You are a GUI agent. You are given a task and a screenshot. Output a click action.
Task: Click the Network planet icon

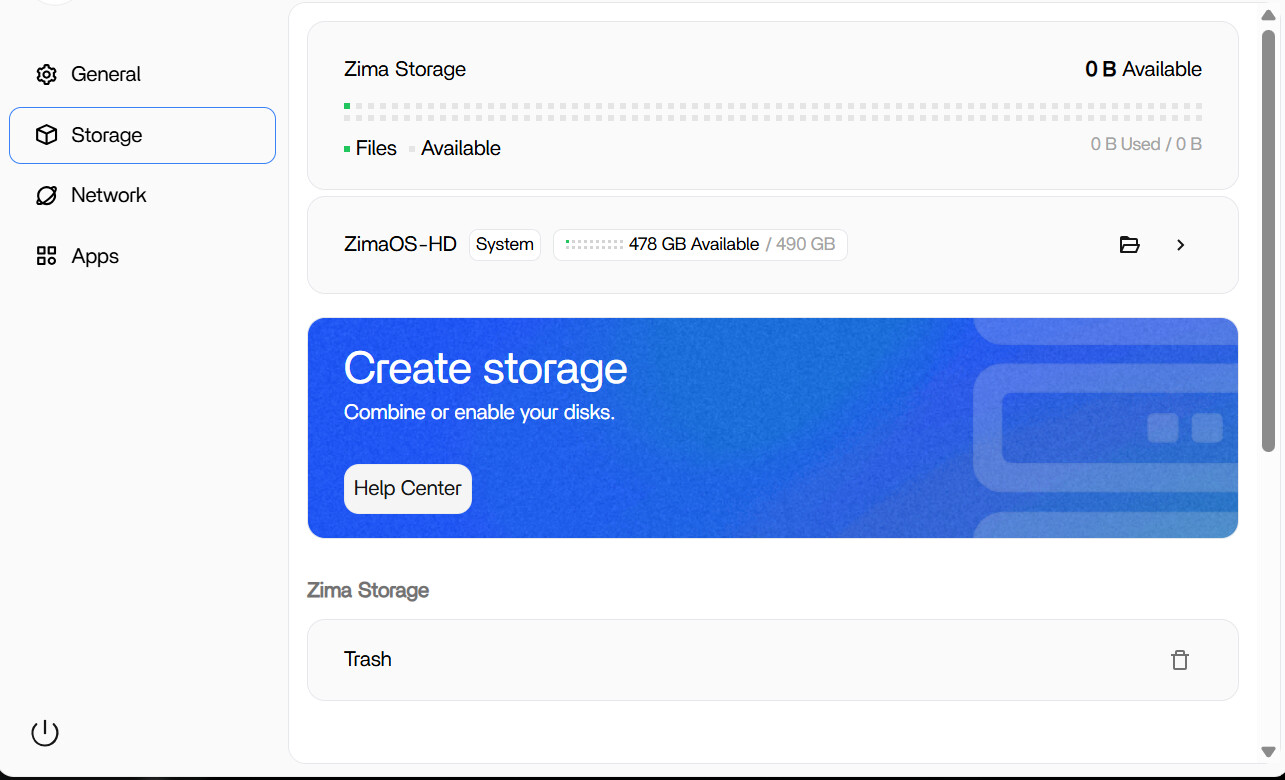coord(46,195)
